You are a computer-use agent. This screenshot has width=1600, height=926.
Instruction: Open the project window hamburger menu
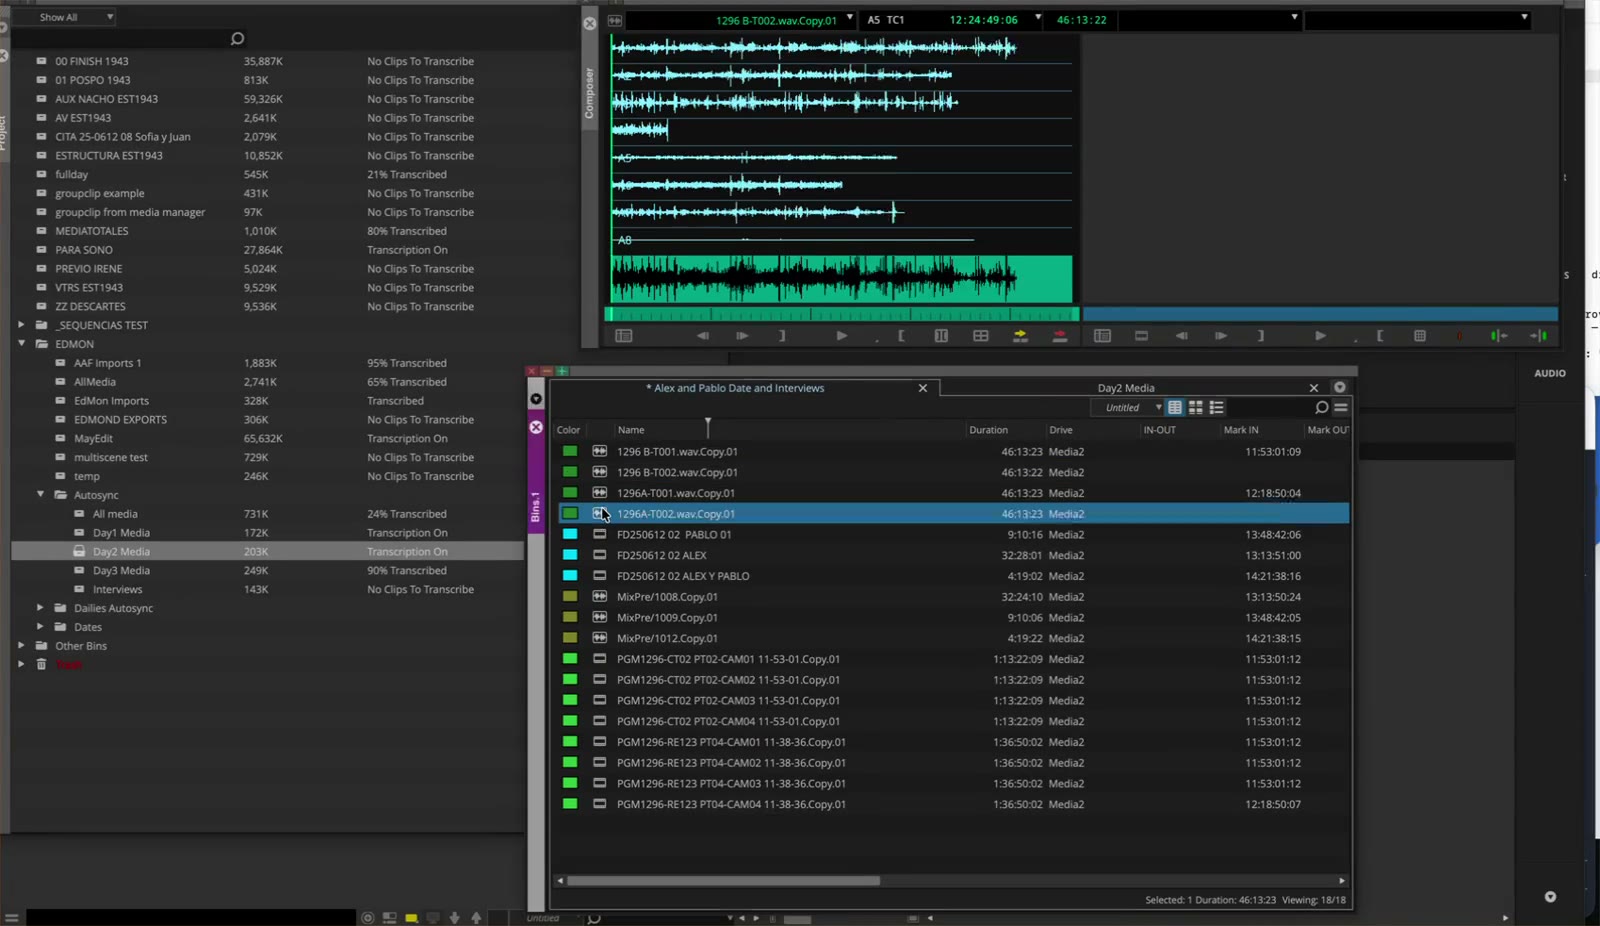point(11,918)
